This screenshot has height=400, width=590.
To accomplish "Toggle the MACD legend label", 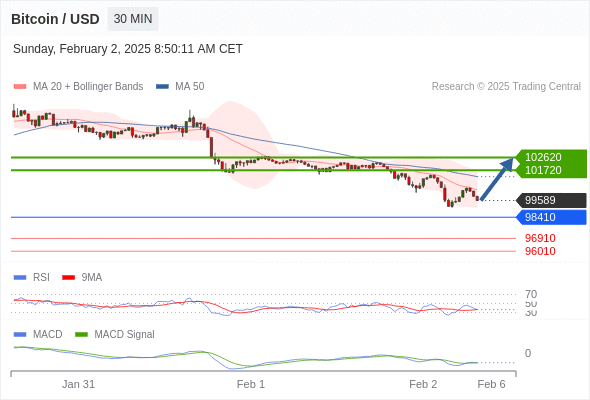I will [47, 335].
